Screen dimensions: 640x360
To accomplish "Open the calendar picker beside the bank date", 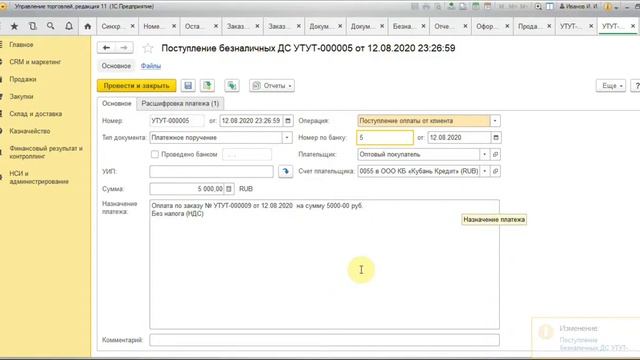I will tap(496, 138).
